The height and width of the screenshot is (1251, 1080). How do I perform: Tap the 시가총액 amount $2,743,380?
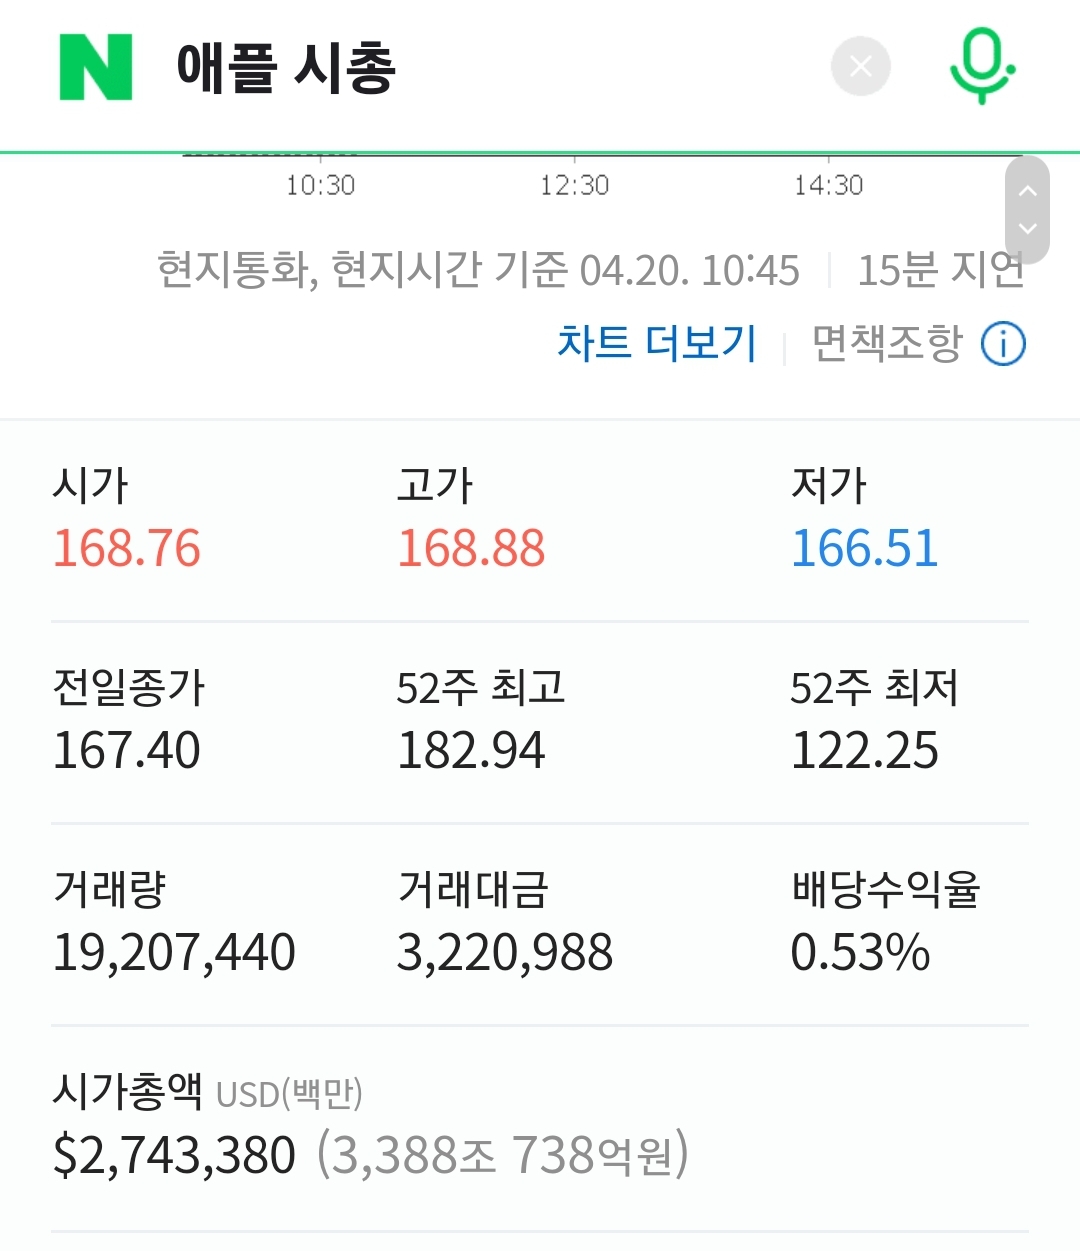tap(174, 1155)
